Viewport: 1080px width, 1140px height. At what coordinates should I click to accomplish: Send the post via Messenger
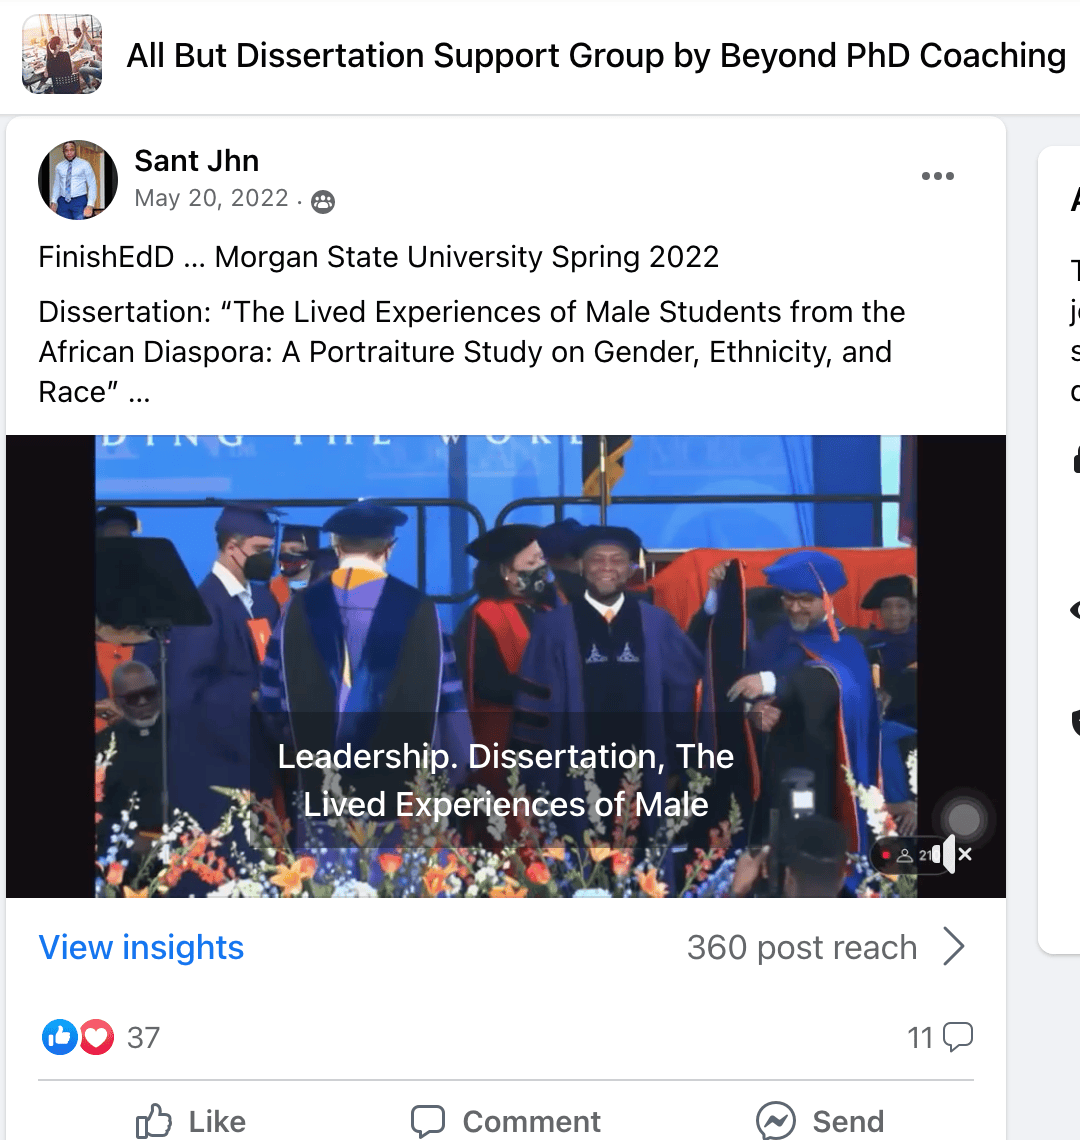[820, 1121]
